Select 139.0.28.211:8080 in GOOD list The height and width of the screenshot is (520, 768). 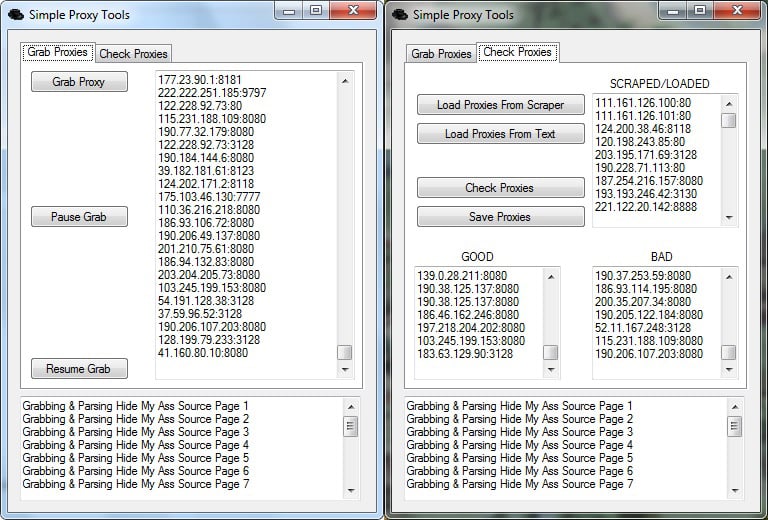point(462,276)
